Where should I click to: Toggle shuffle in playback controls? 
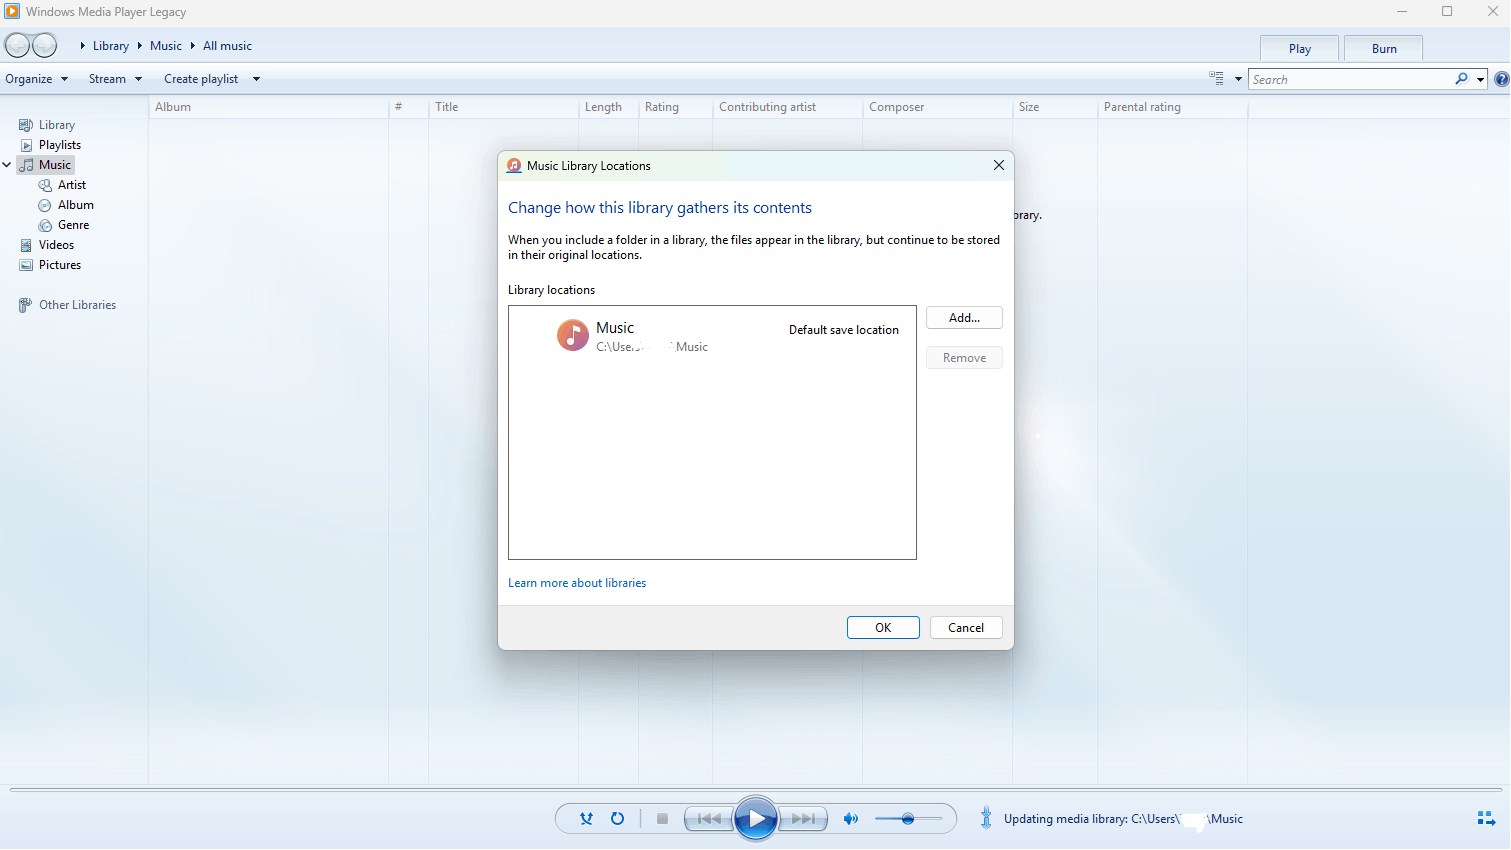point(586,819)
